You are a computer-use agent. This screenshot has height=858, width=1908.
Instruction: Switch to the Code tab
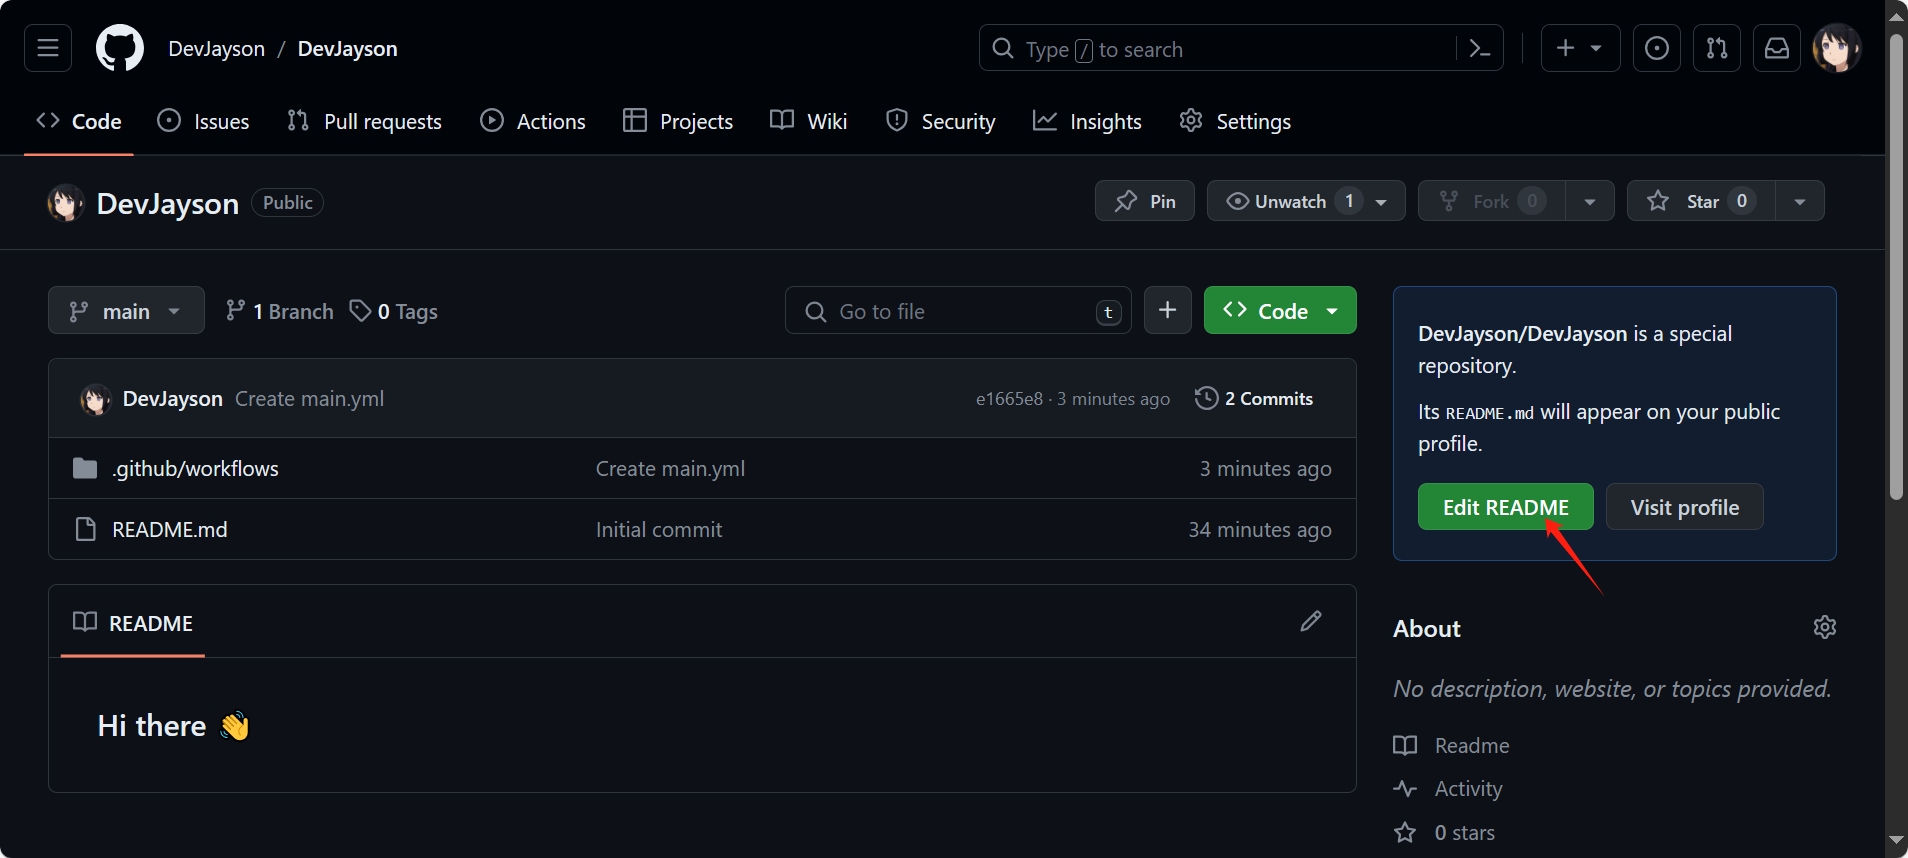tap(79, 121)
